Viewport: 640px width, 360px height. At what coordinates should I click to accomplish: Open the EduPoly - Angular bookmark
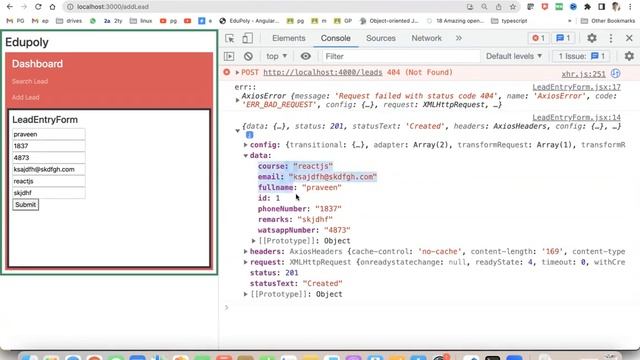pos(249,21)
